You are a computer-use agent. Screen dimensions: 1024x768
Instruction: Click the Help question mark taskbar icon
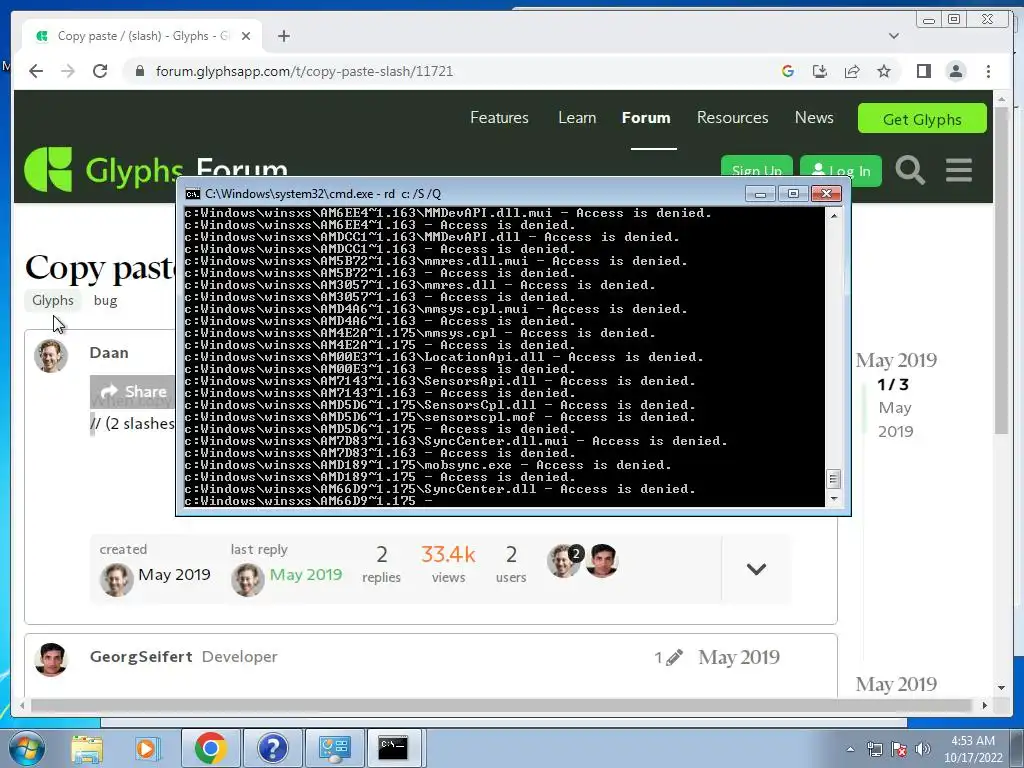272,748
